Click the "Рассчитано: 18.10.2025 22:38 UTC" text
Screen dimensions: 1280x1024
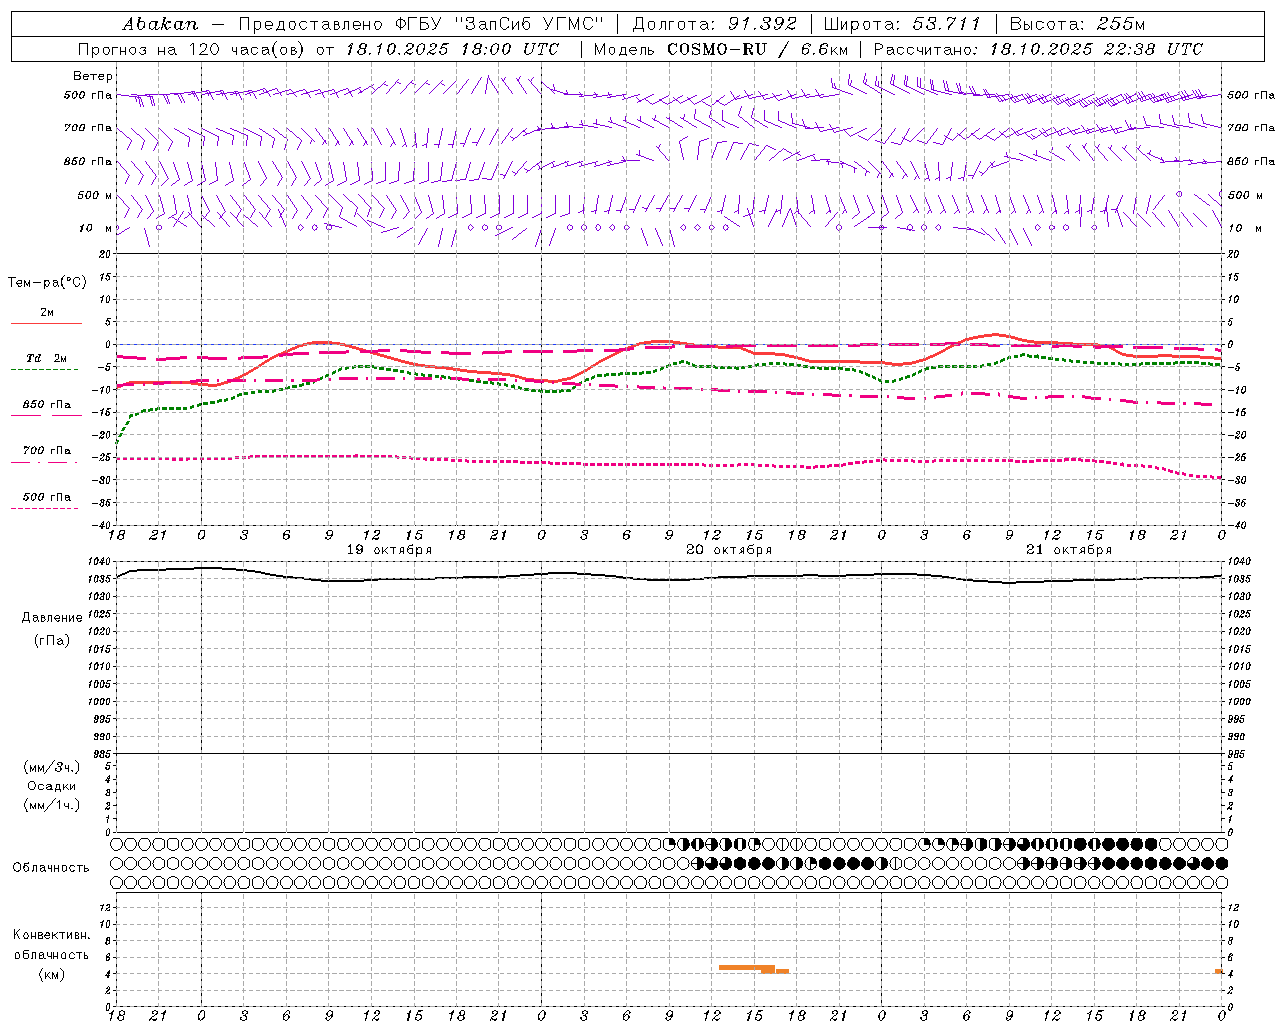click(x=1038, y=49)
